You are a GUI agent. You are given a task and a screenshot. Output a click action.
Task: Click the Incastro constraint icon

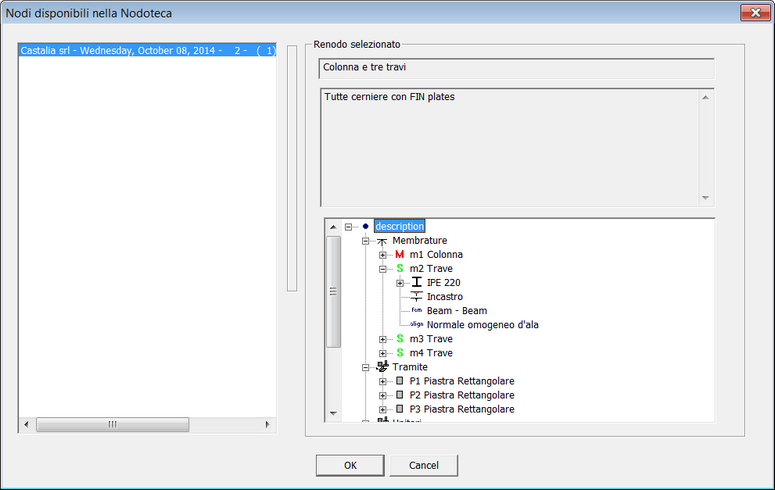(x=417, y=297)
